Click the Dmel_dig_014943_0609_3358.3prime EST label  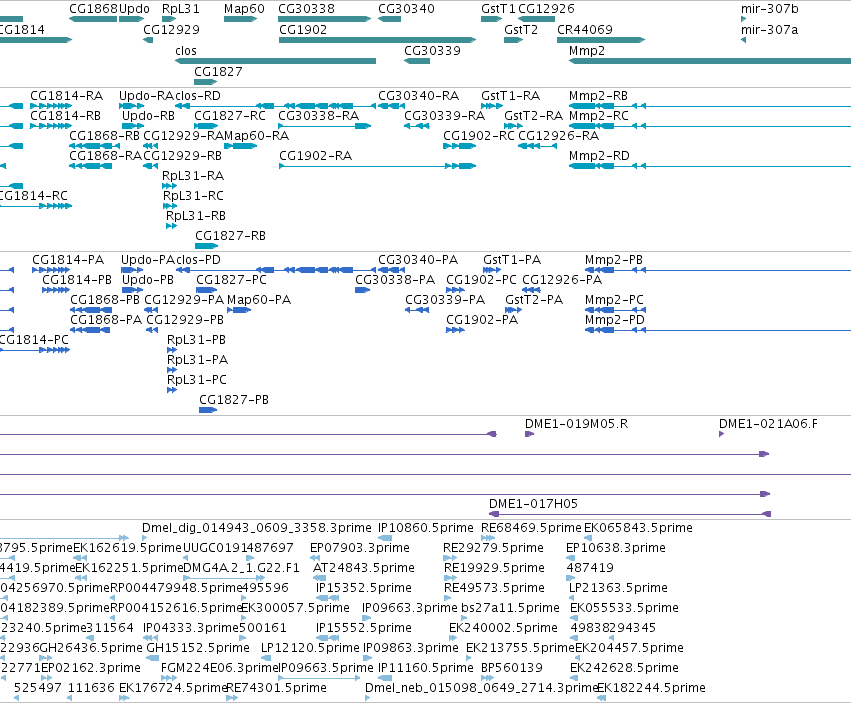[257, 528]
